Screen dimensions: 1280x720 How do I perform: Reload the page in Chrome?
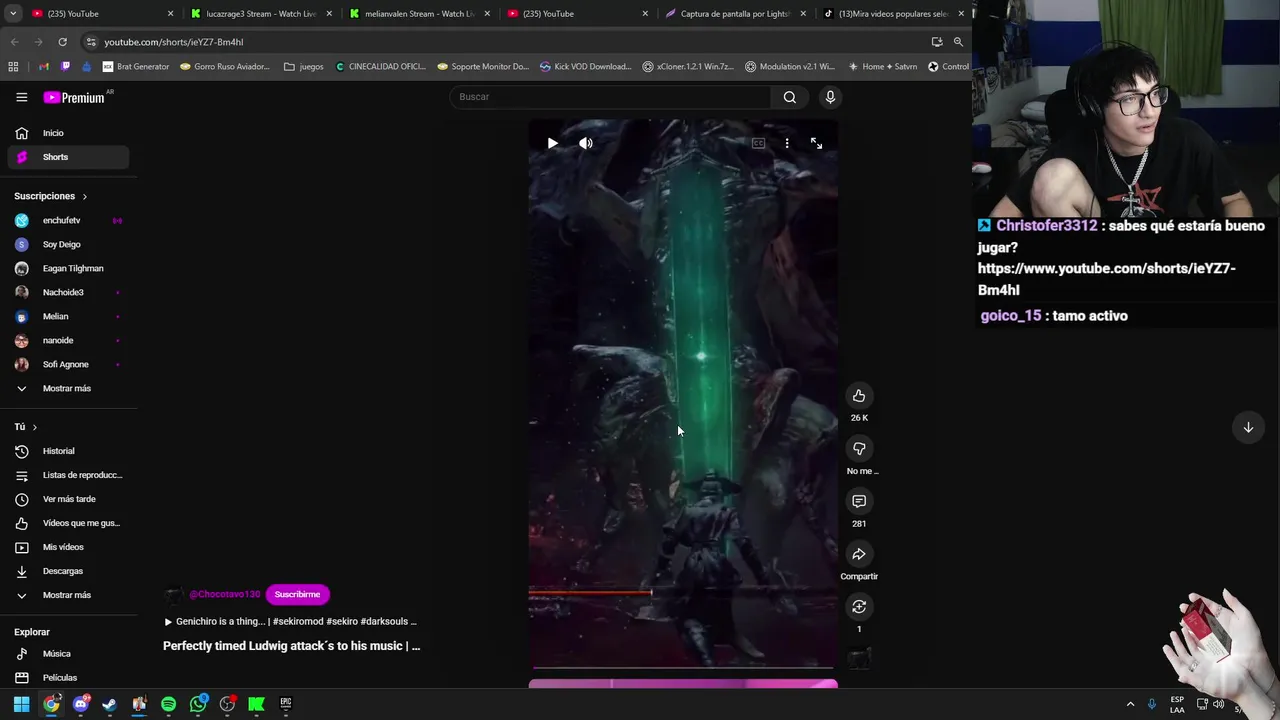click(x=62, y=42)
